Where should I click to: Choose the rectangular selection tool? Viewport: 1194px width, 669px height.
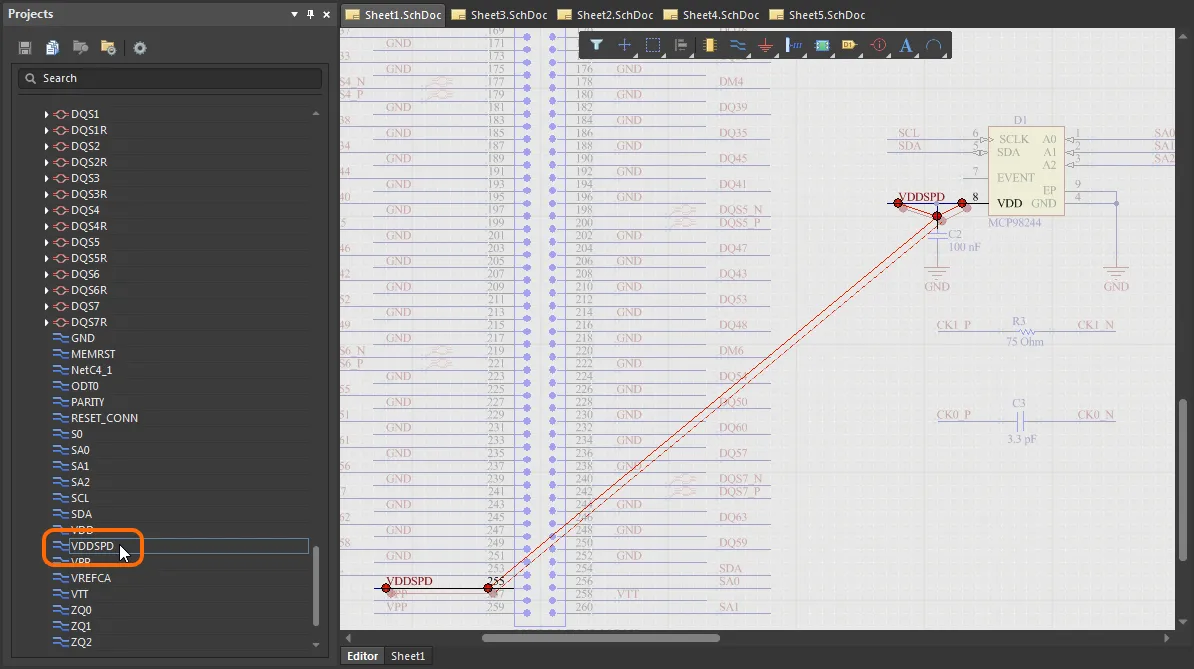pos(653,45)
